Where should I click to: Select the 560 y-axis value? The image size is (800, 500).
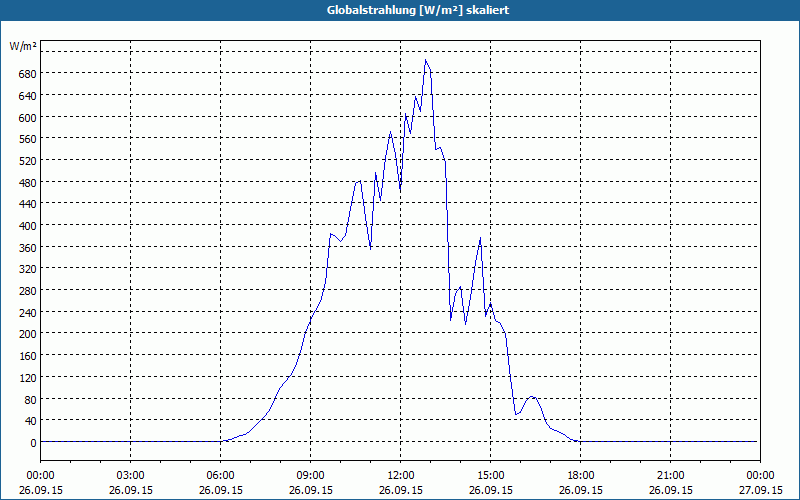point(27,139)
